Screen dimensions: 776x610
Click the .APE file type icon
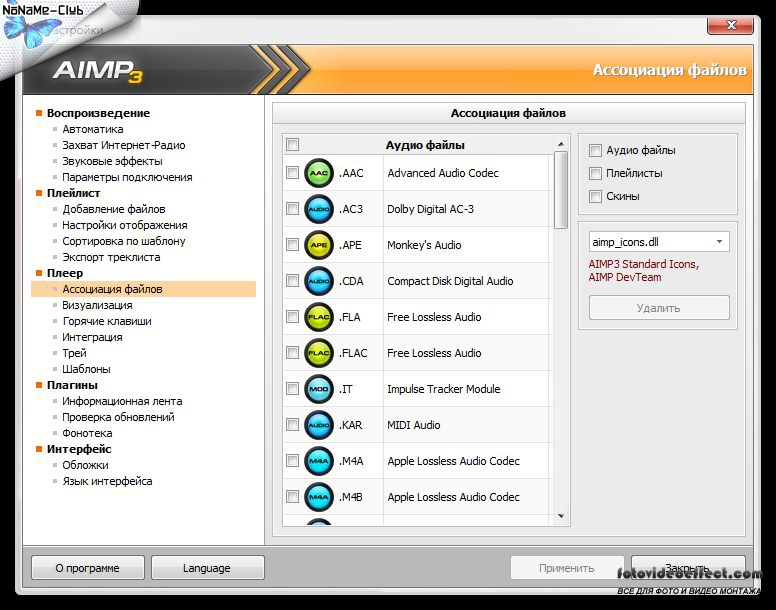point(319,245)
